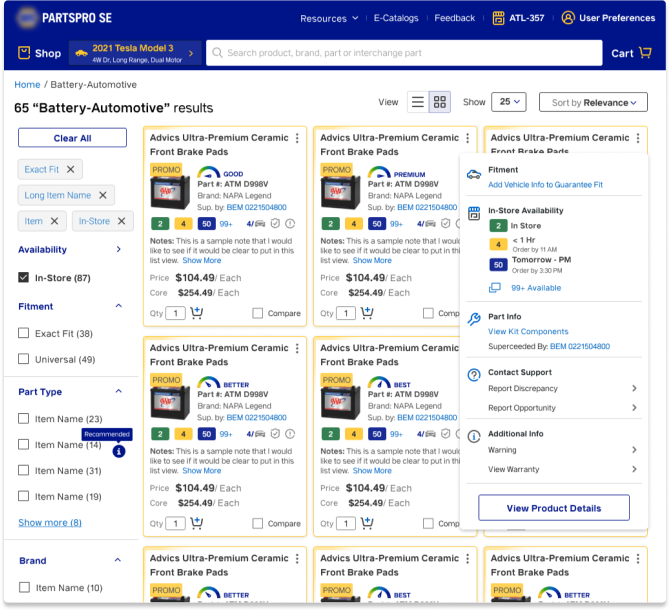Click Superceeded By BEM 0221504800 link
670x611 pixels.
(x=579, y=347)
